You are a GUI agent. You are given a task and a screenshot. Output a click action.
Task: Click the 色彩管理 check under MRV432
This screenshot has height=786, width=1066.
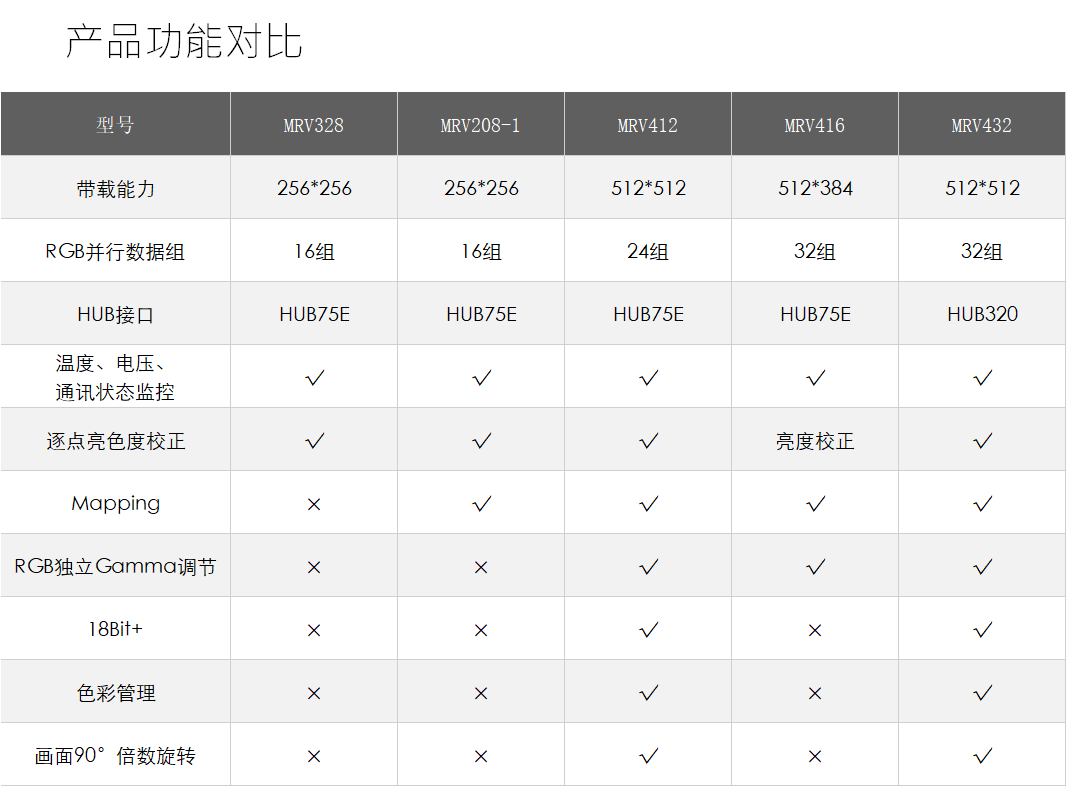pyautogui.click(x=983, y=693)
